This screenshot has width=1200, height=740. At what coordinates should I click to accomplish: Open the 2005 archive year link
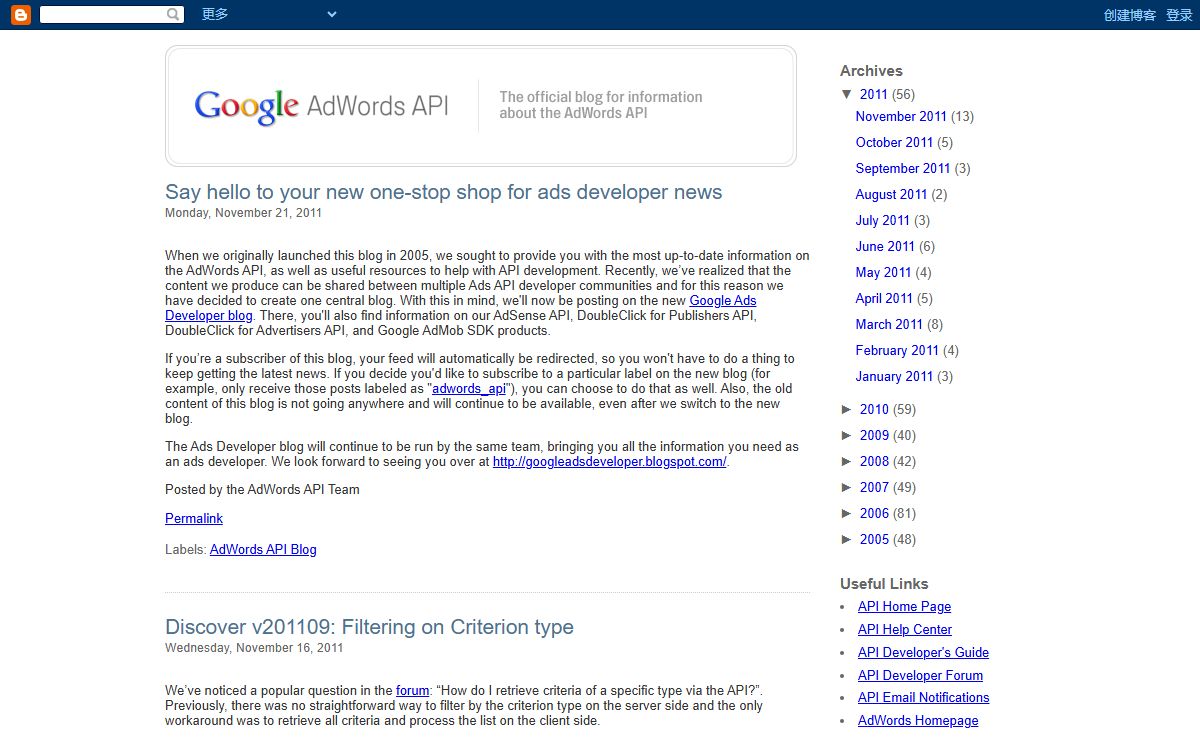(x=874, y=539)
